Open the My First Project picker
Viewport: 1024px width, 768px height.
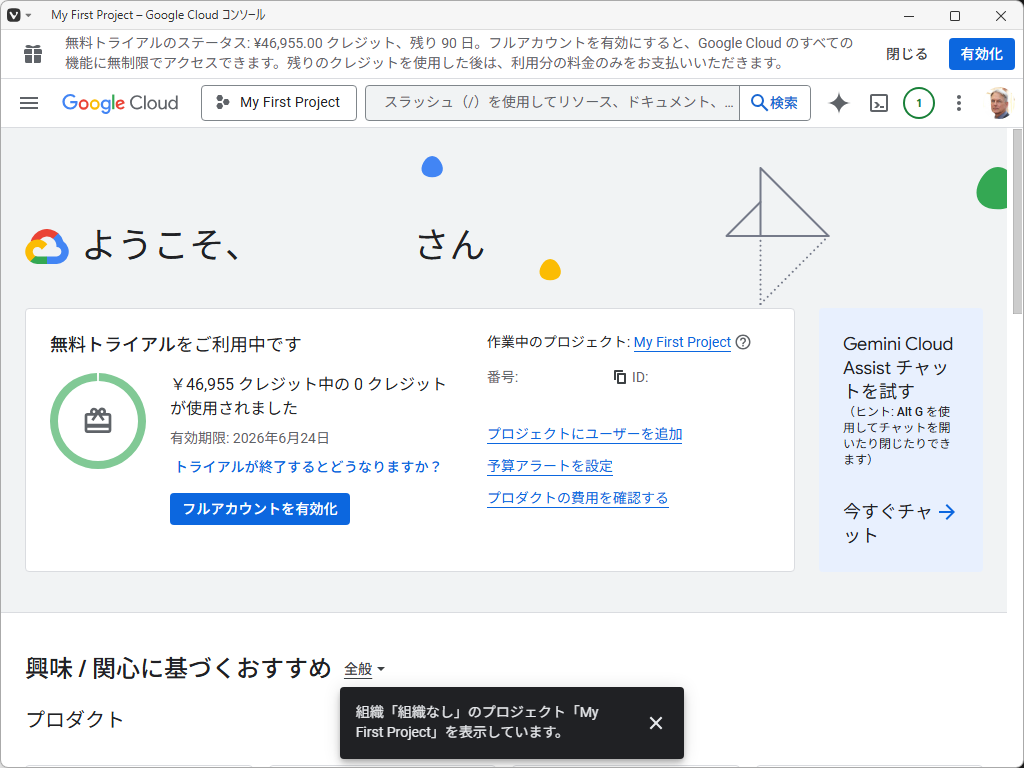(278, 102)
